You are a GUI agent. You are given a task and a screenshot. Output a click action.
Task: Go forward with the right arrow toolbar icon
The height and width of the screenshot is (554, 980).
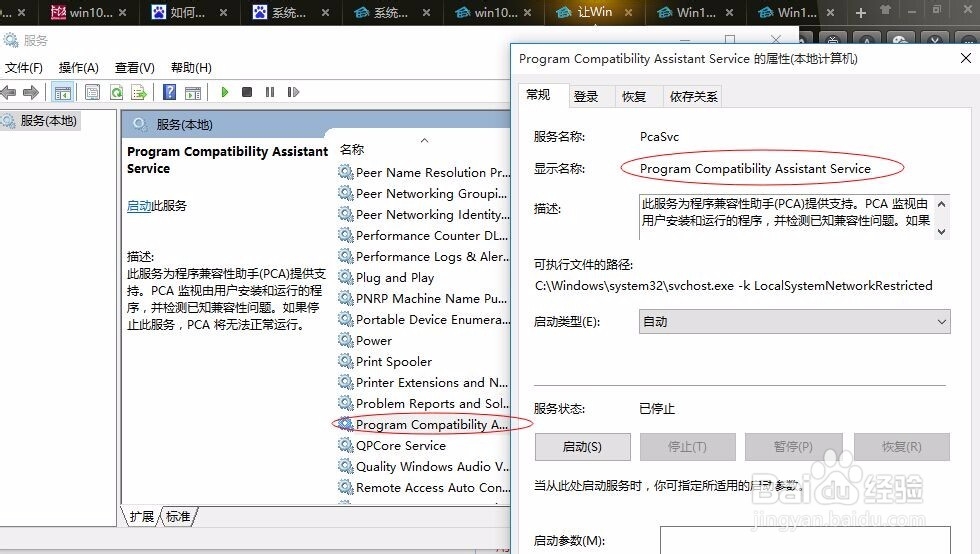click(x=31, y=93)
